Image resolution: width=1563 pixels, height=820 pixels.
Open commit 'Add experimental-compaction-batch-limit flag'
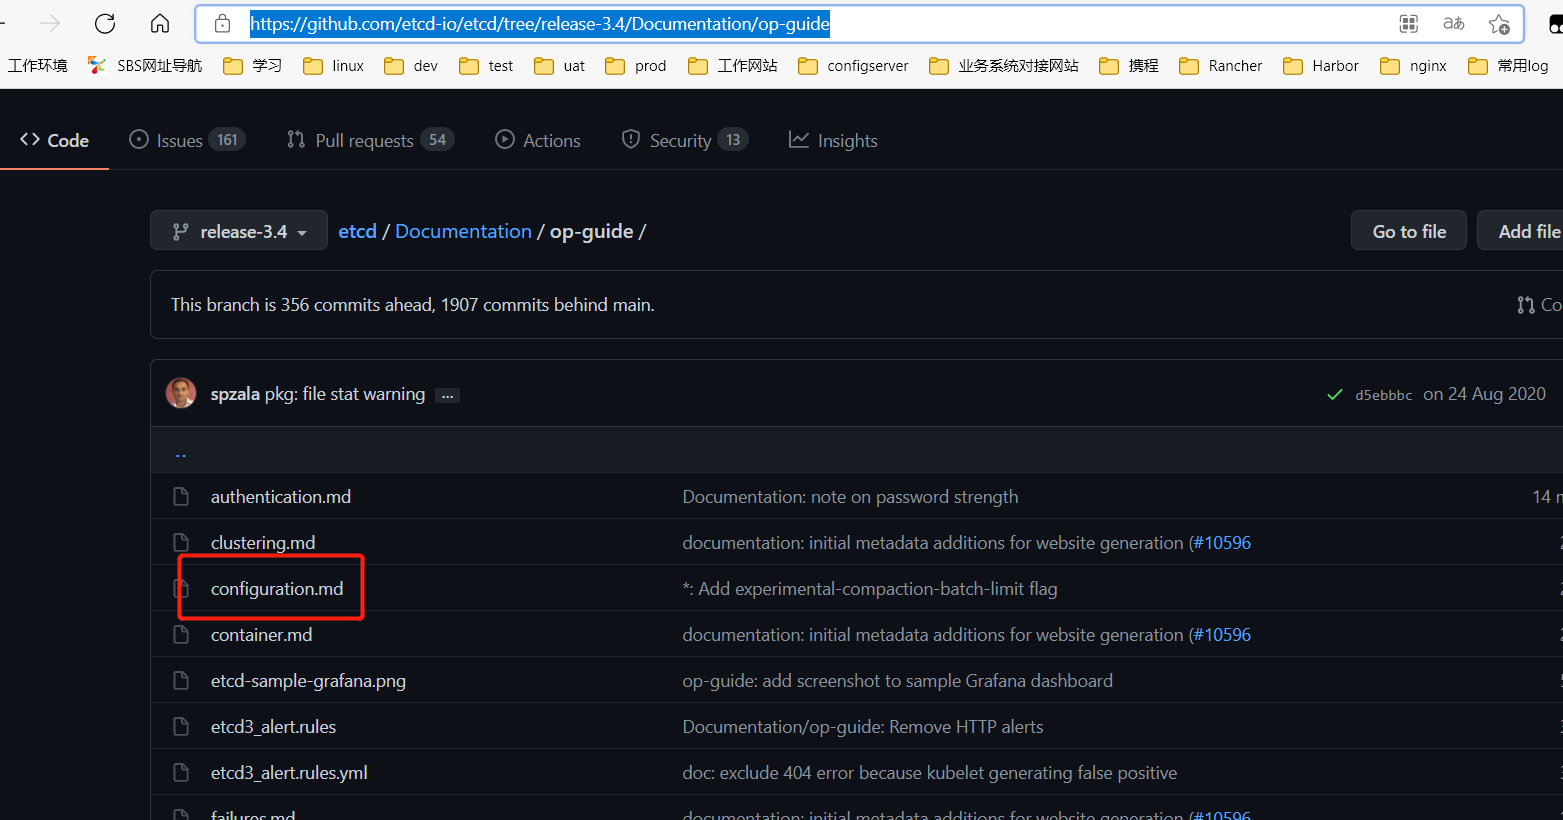(870, 589)
